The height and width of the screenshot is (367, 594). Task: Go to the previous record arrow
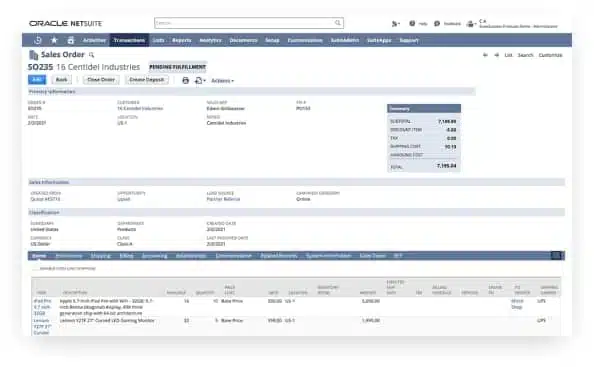(485, 55)
